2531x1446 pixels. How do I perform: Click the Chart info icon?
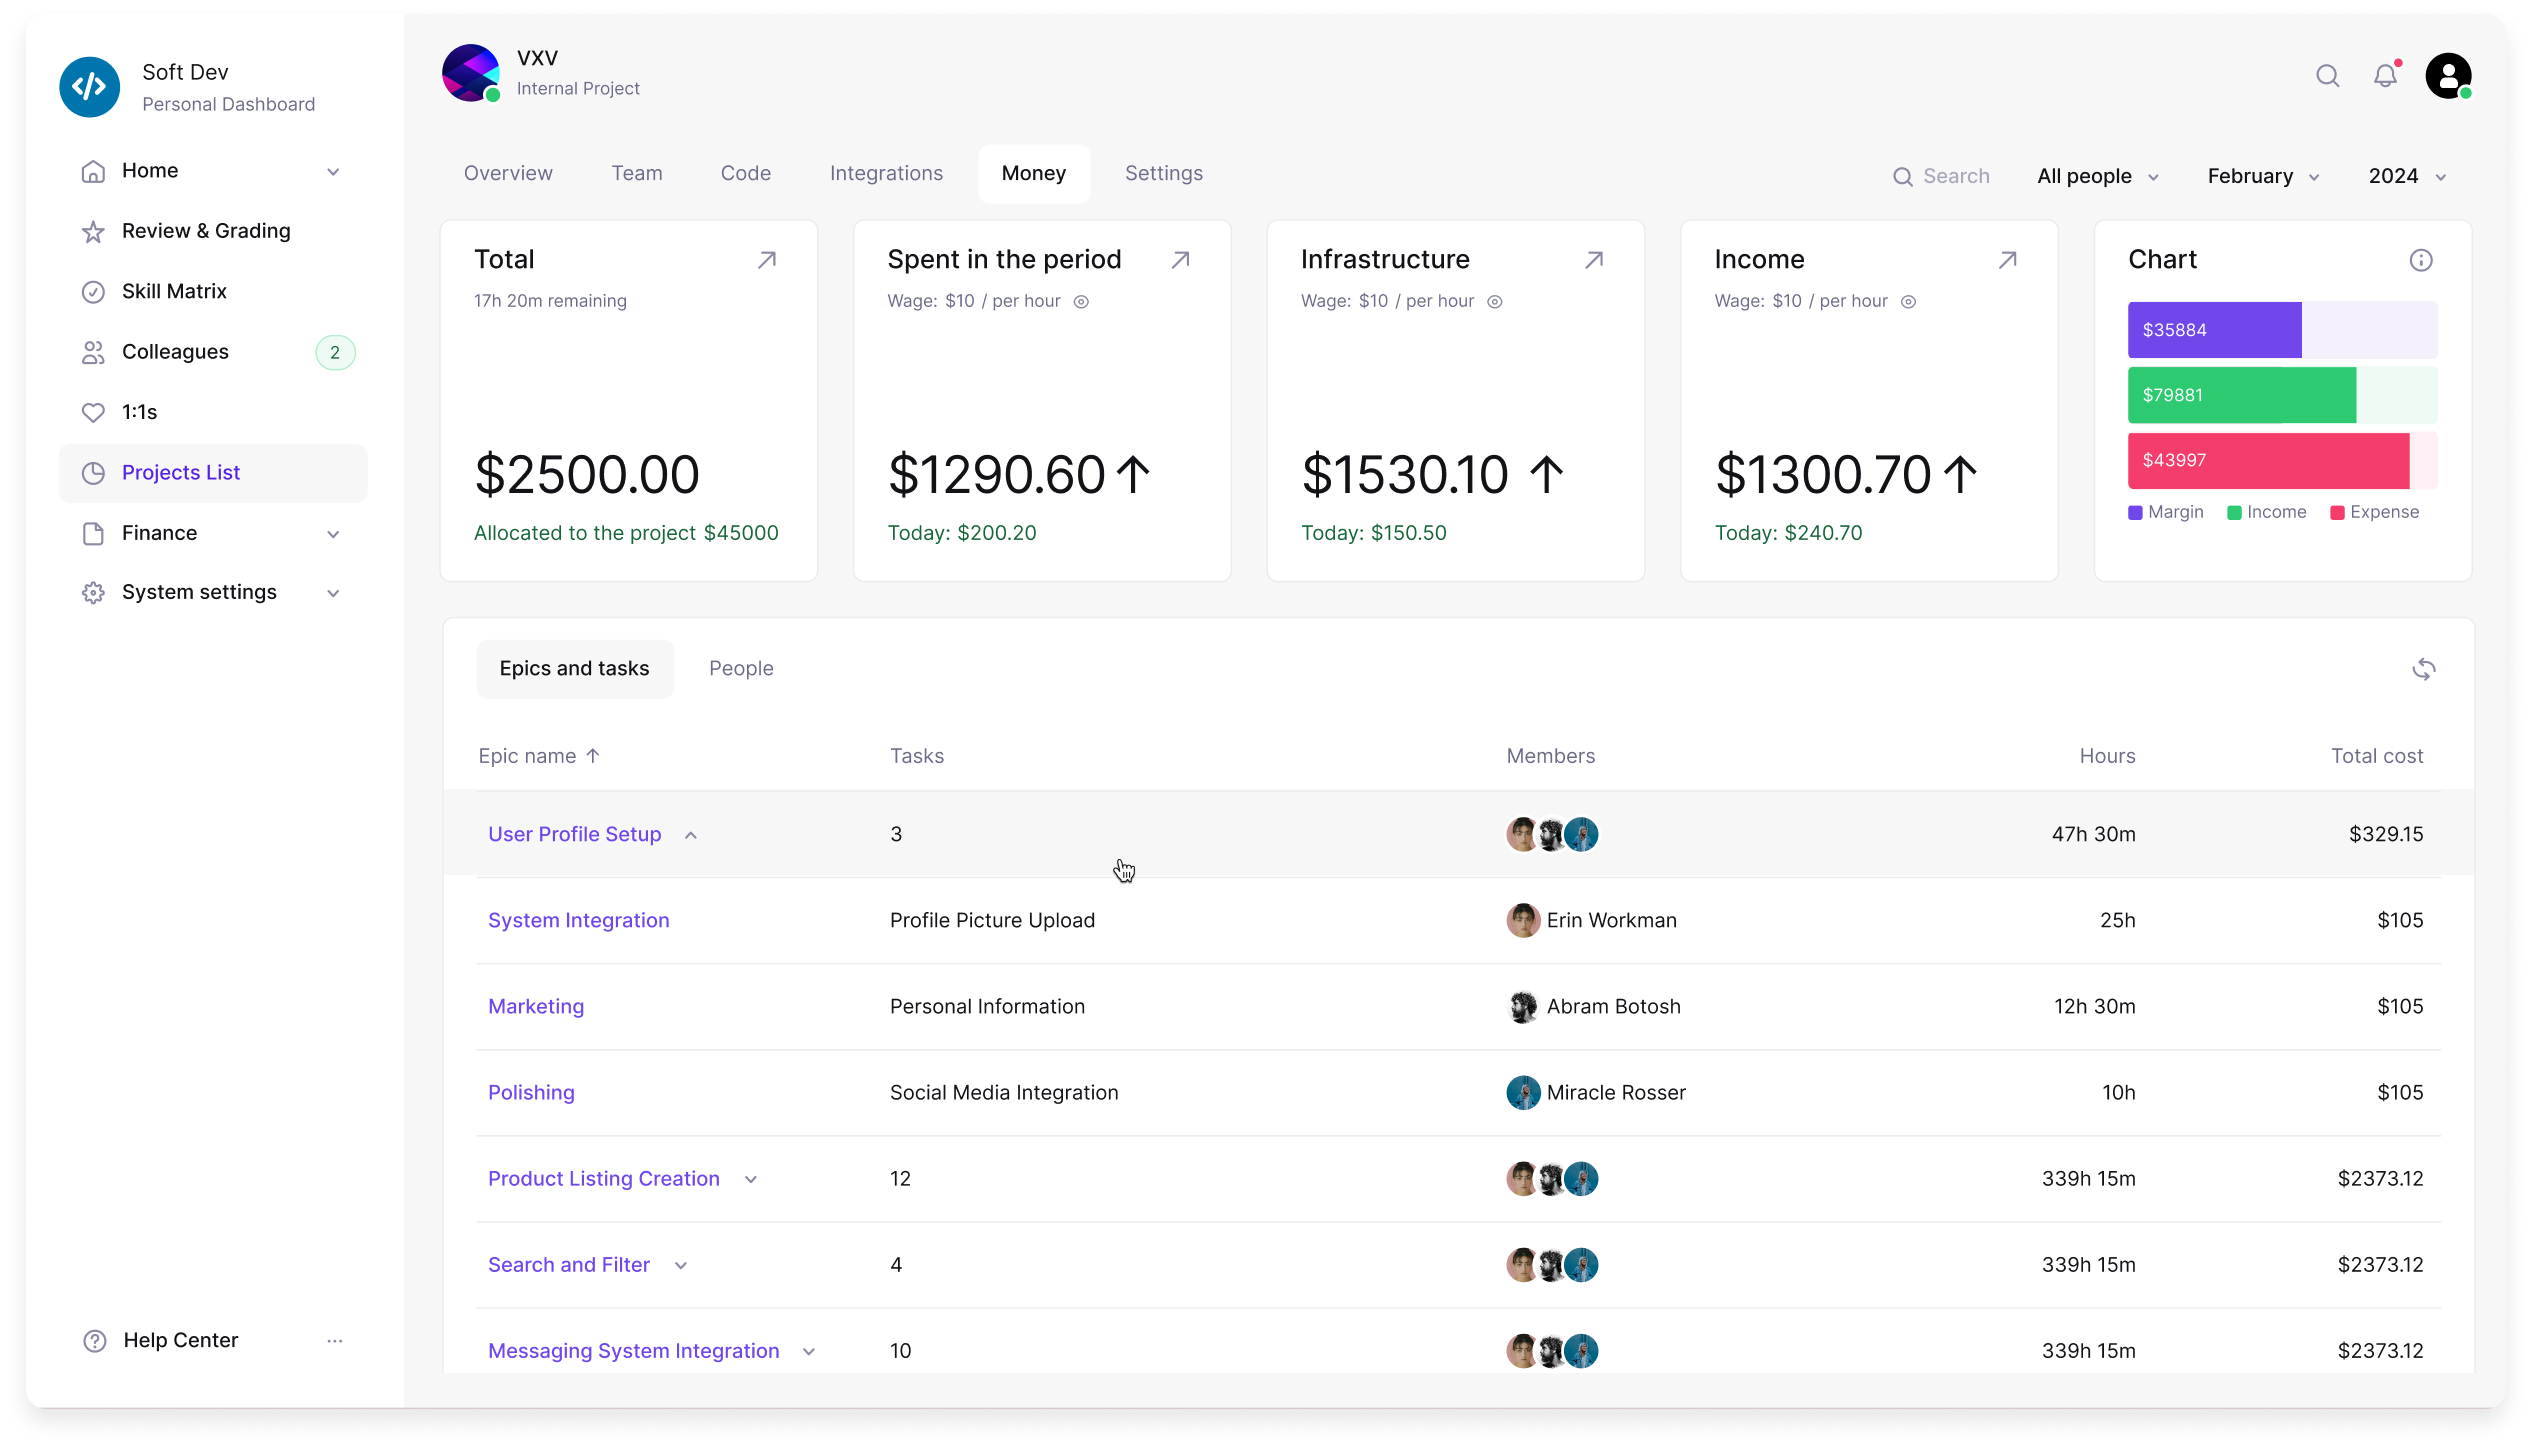point(2420,260)
